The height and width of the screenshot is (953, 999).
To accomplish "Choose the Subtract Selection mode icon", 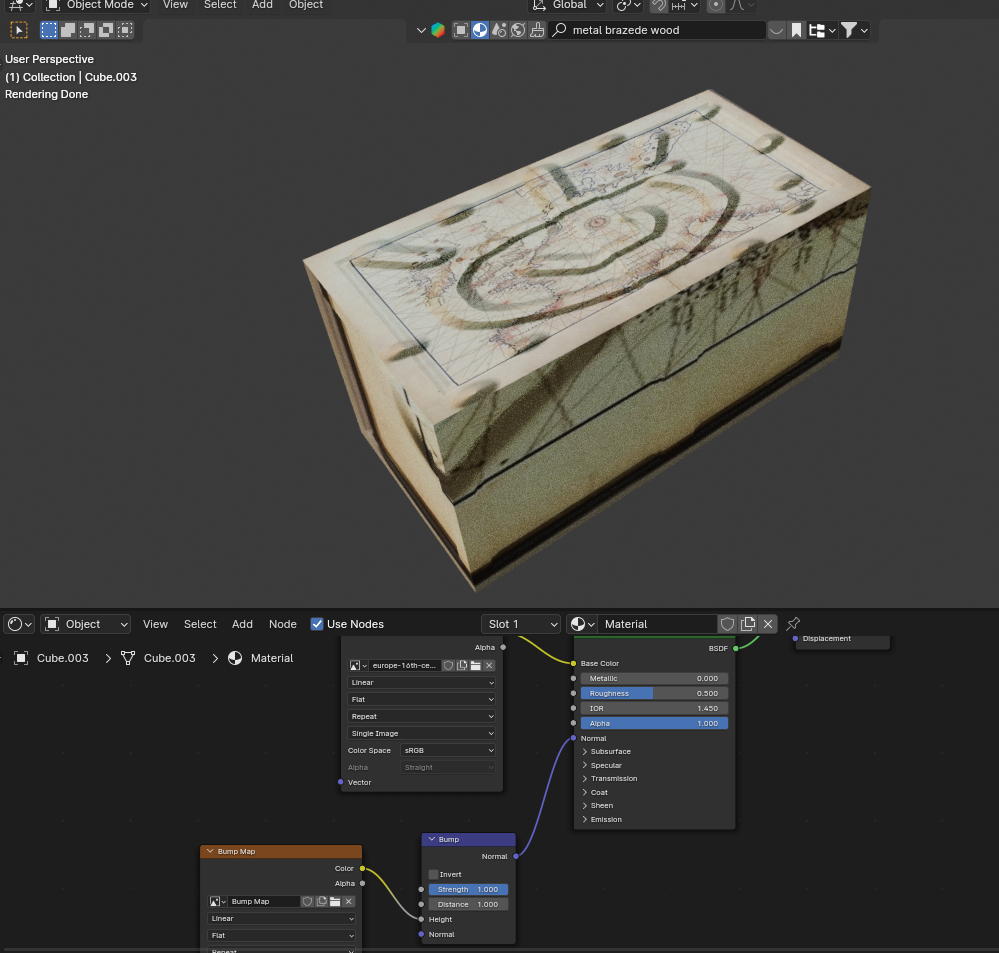I will click(x=87, y=30).
